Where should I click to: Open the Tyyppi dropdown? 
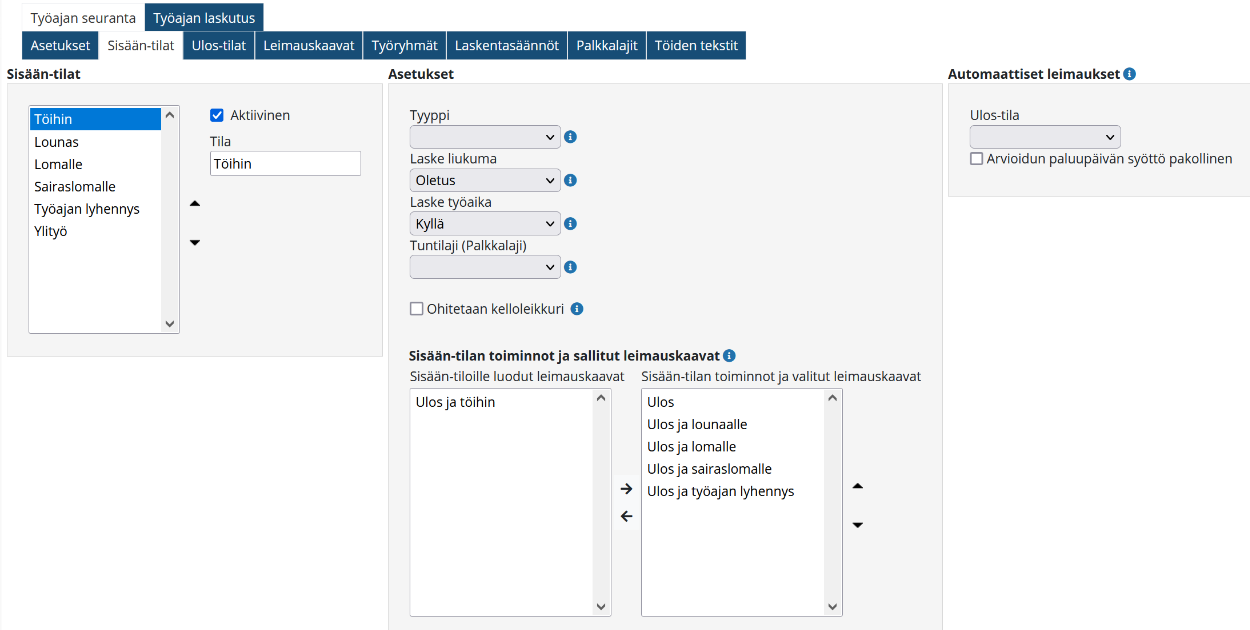pyautogui.click(x=485, y=137)
